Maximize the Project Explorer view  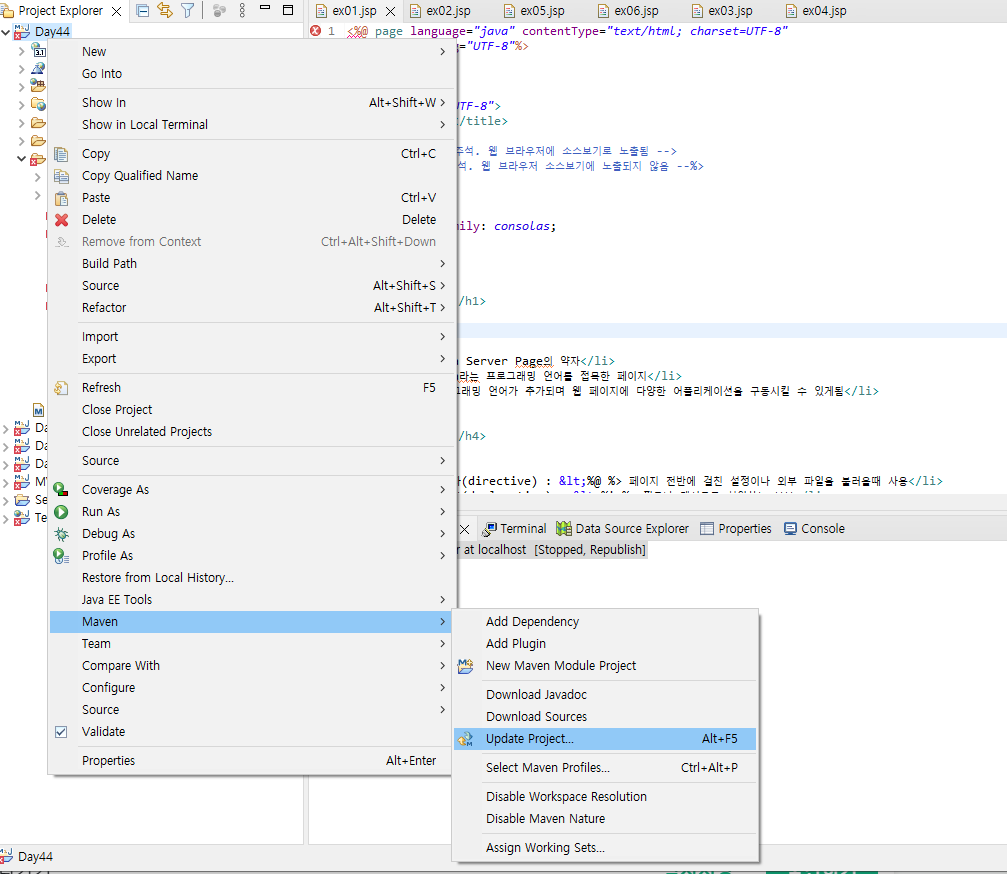288,10
